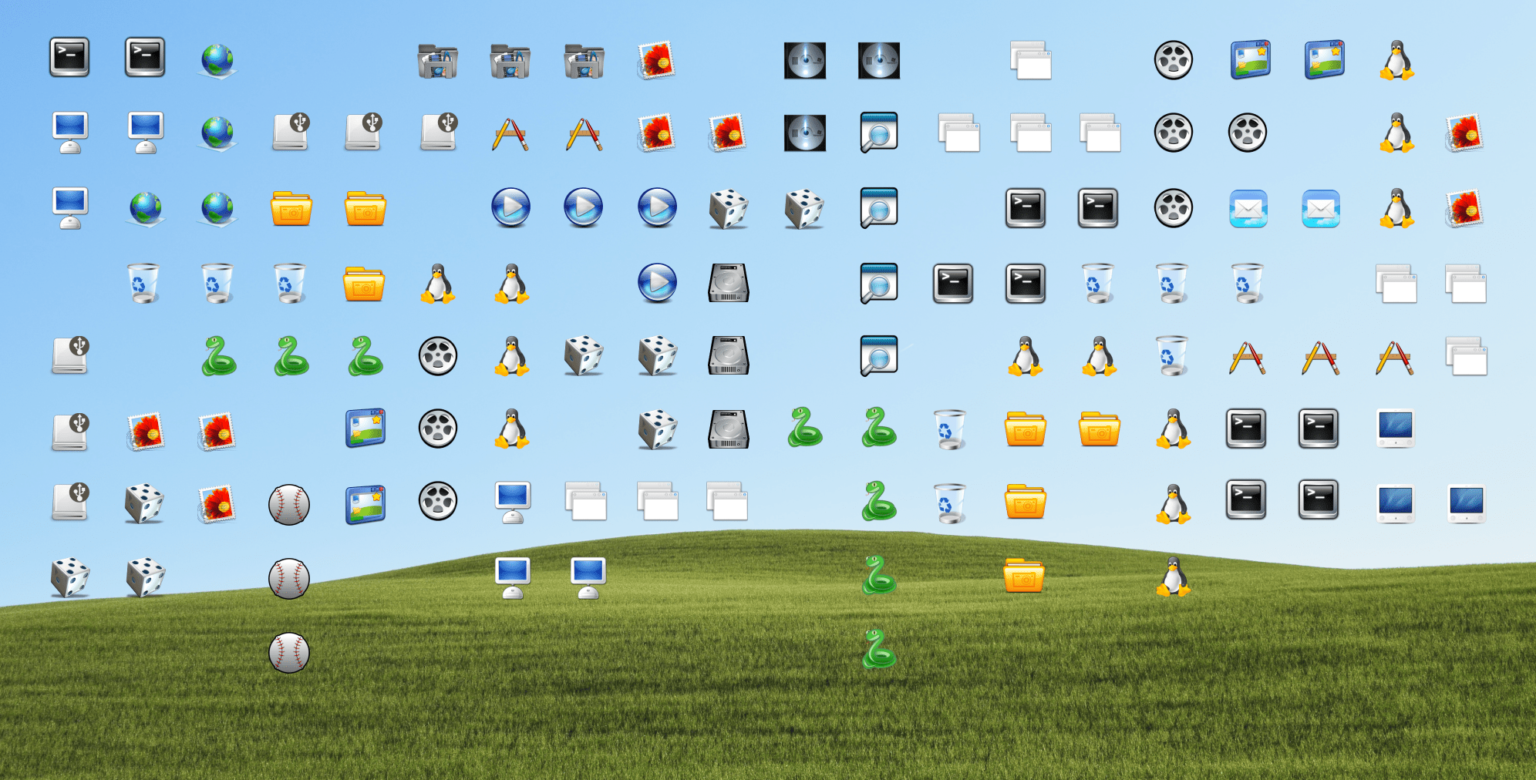
Task: Open the orange documents folder icon
Action: pyautogui.click(x=291, y=207)
